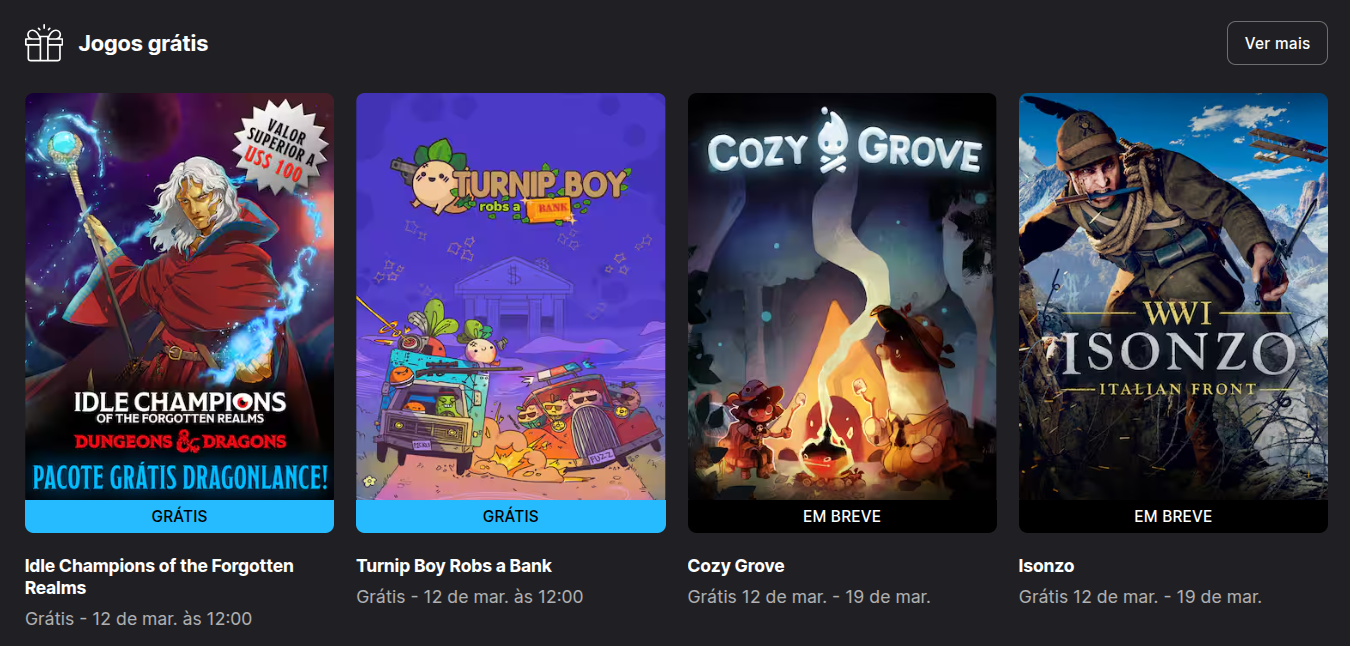Viewport: 1350px width, 646px height.
Task: Click the Dungeons & Dragons logo on Idle Champions
Action: click(180, 440)
